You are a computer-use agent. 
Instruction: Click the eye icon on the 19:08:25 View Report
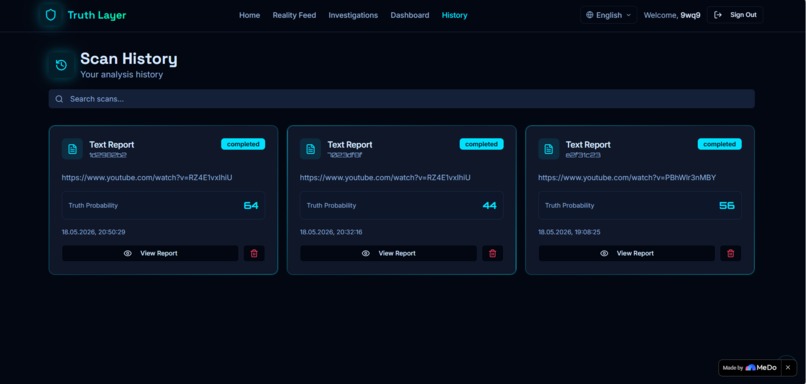604,253
